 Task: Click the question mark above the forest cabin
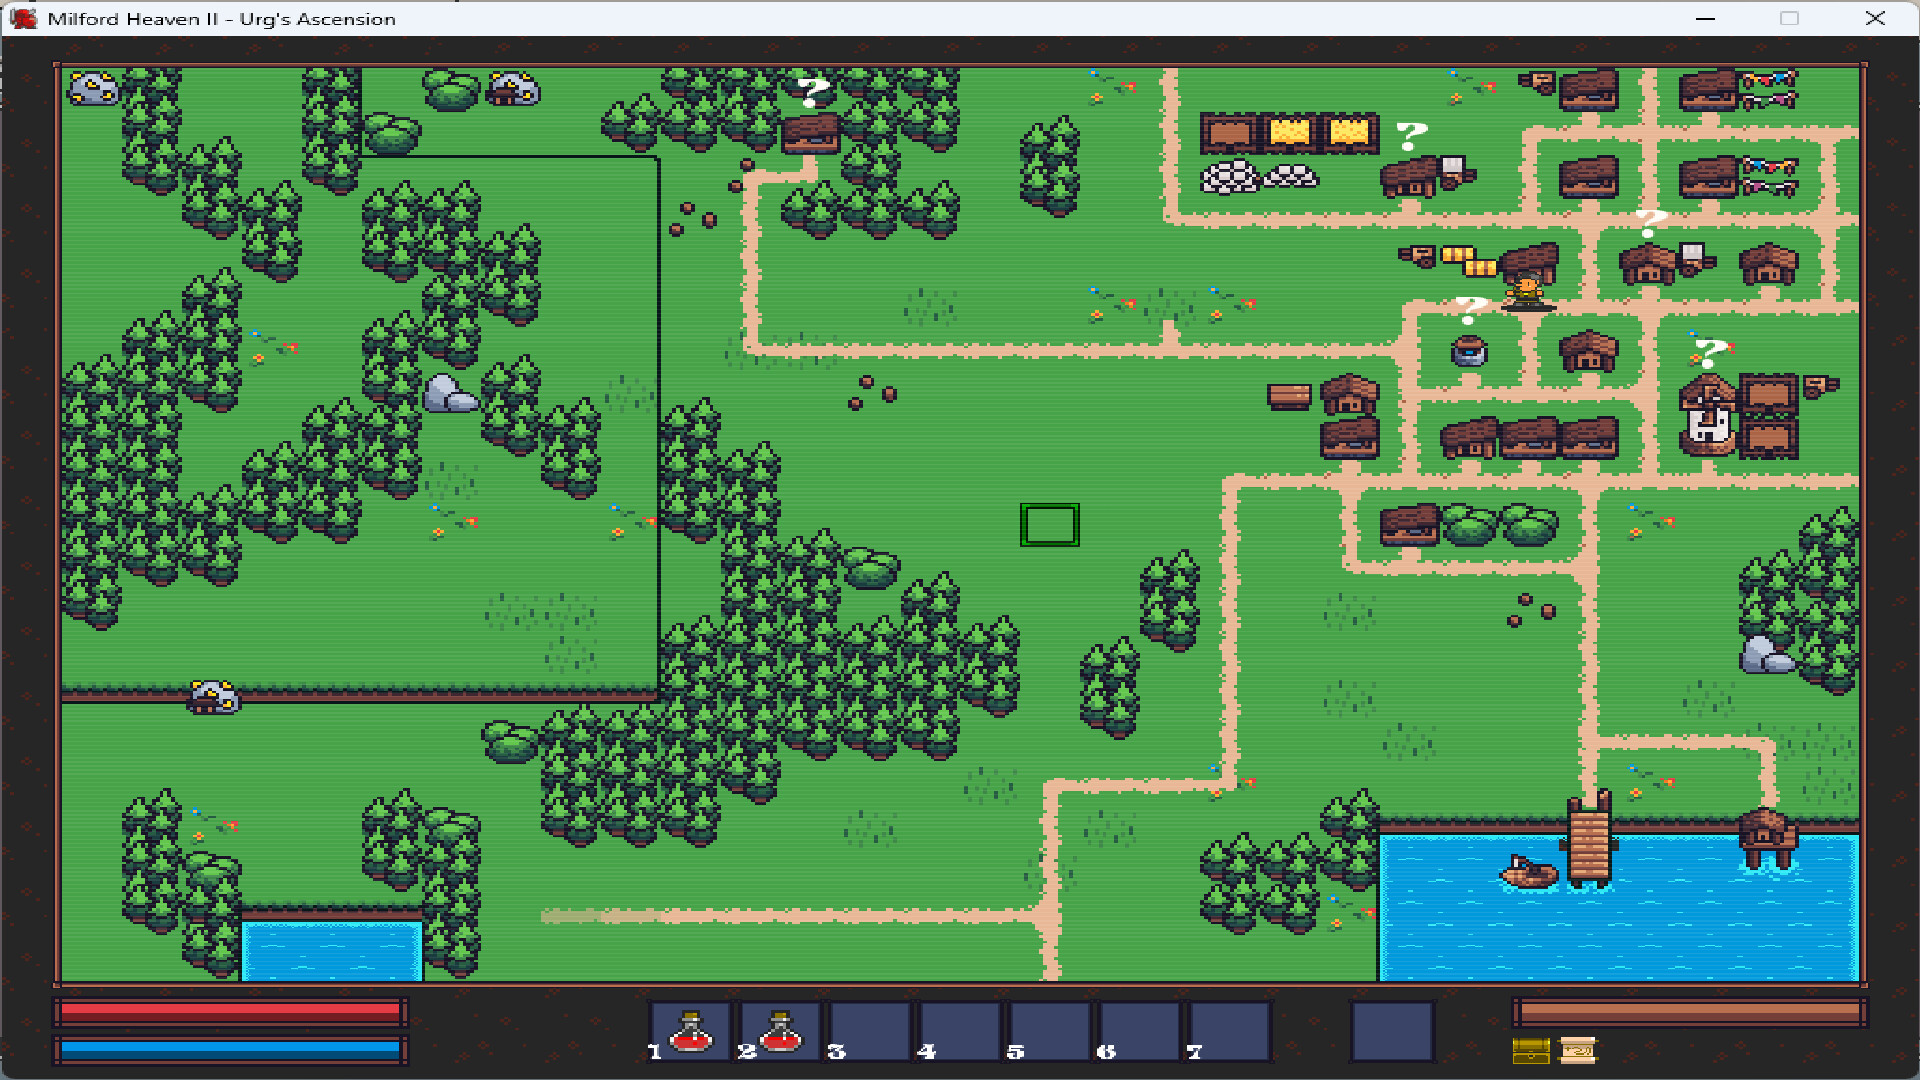point(810,92)
